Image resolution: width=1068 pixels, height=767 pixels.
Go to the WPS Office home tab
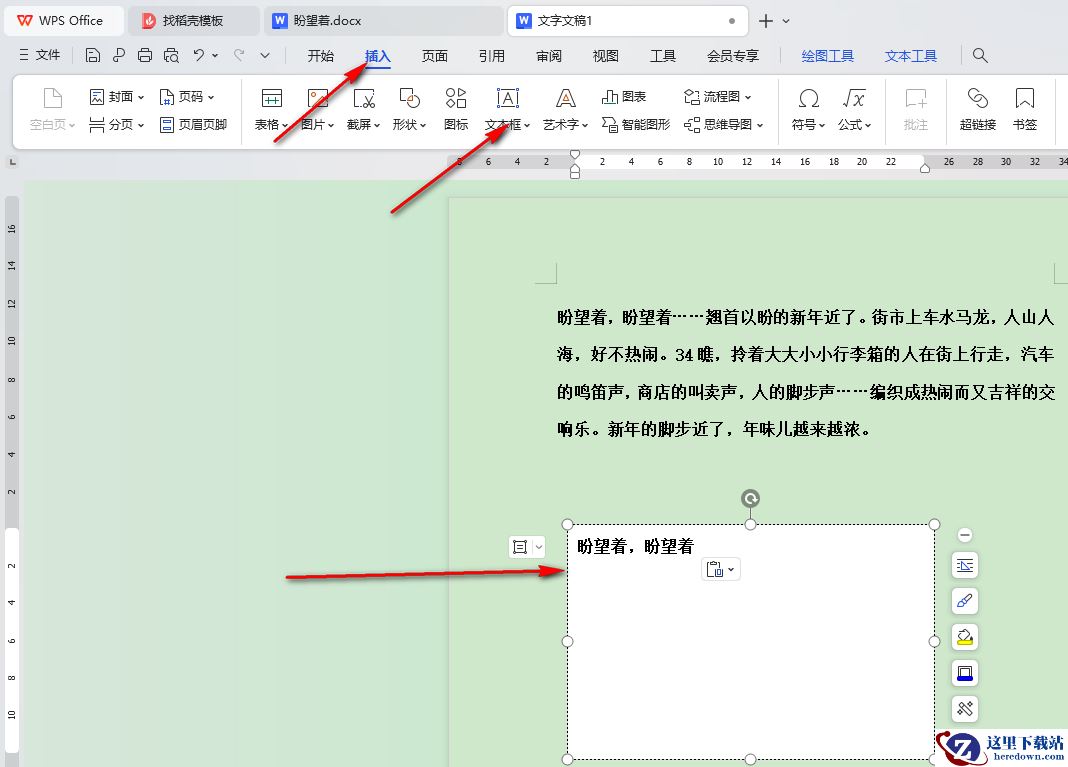(64, 21)
